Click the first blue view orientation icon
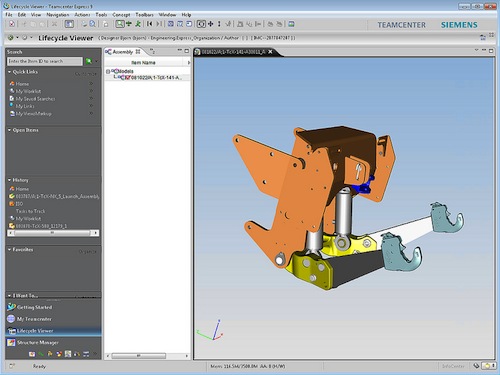The image size is (500, 375). pos(171,24)
